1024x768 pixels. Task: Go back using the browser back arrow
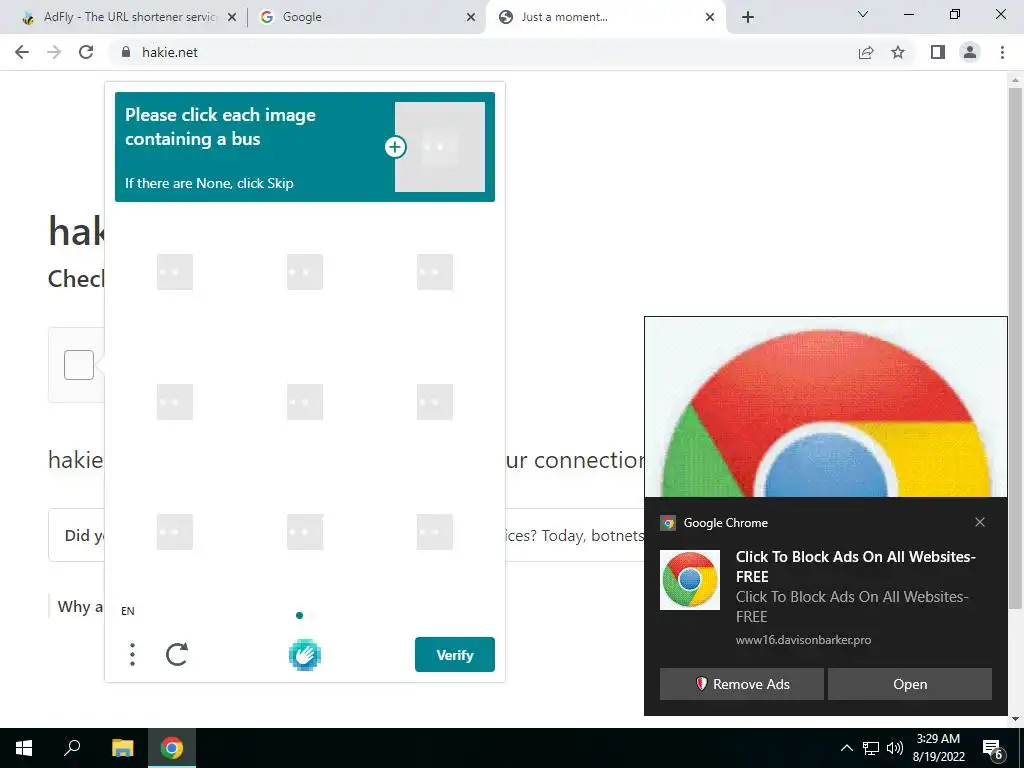pos(22,52)
